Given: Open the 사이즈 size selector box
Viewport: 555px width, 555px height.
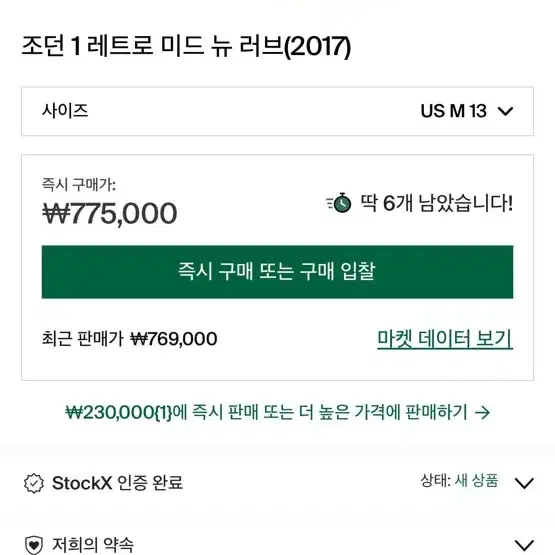Looking at the screenshot, I should tap(278, 111).
